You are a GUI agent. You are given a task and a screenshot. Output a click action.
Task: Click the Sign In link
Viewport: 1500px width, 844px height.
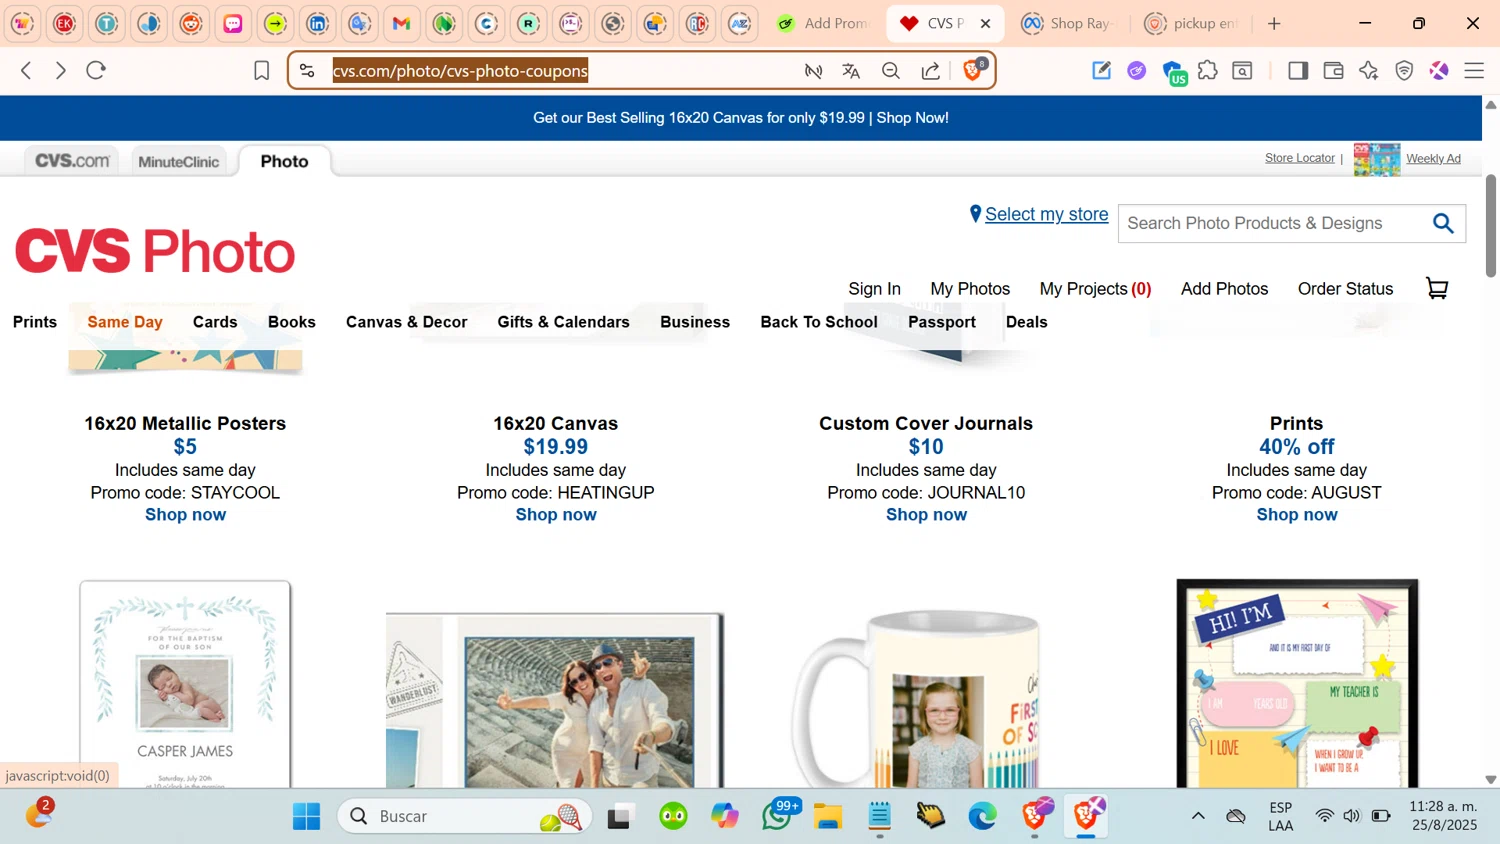point(875,289)
